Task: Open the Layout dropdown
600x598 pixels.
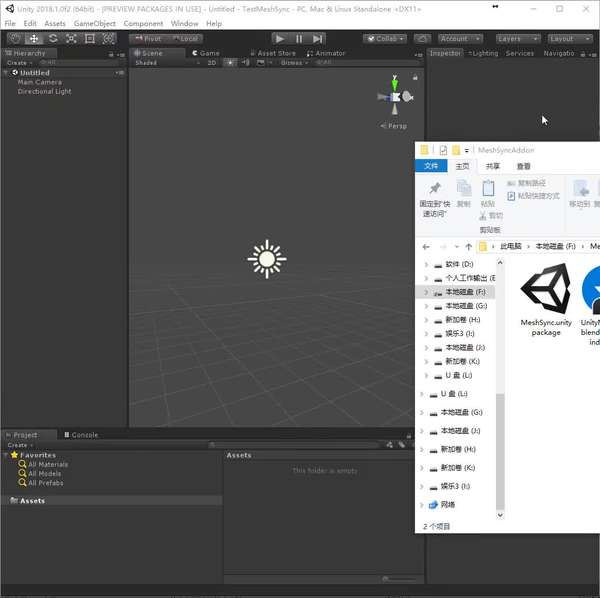Action: [x=570, y=39]
